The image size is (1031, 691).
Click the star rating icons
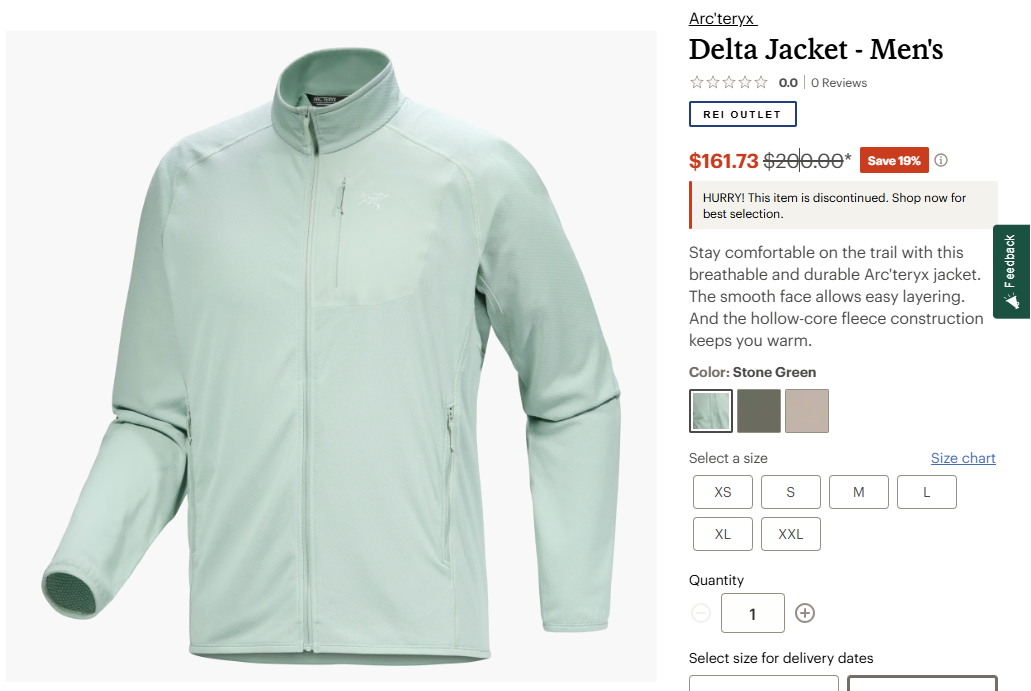(x=729, y=83)
